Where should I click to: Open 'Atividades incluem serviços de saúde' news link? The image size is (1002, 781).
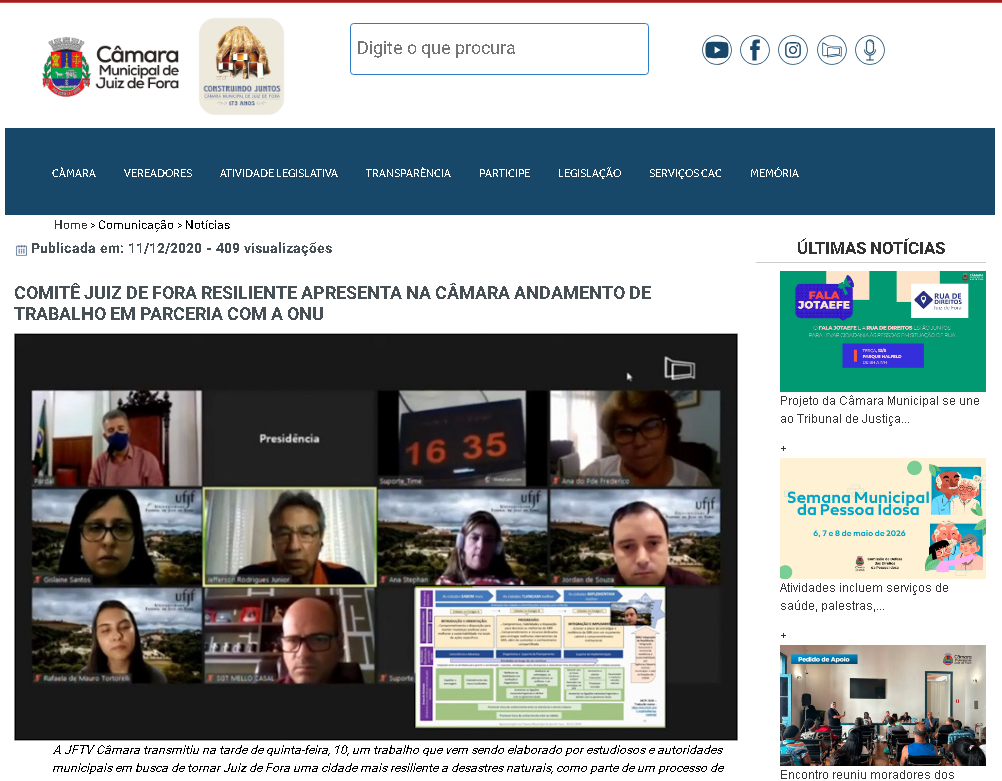coord(864,596)
